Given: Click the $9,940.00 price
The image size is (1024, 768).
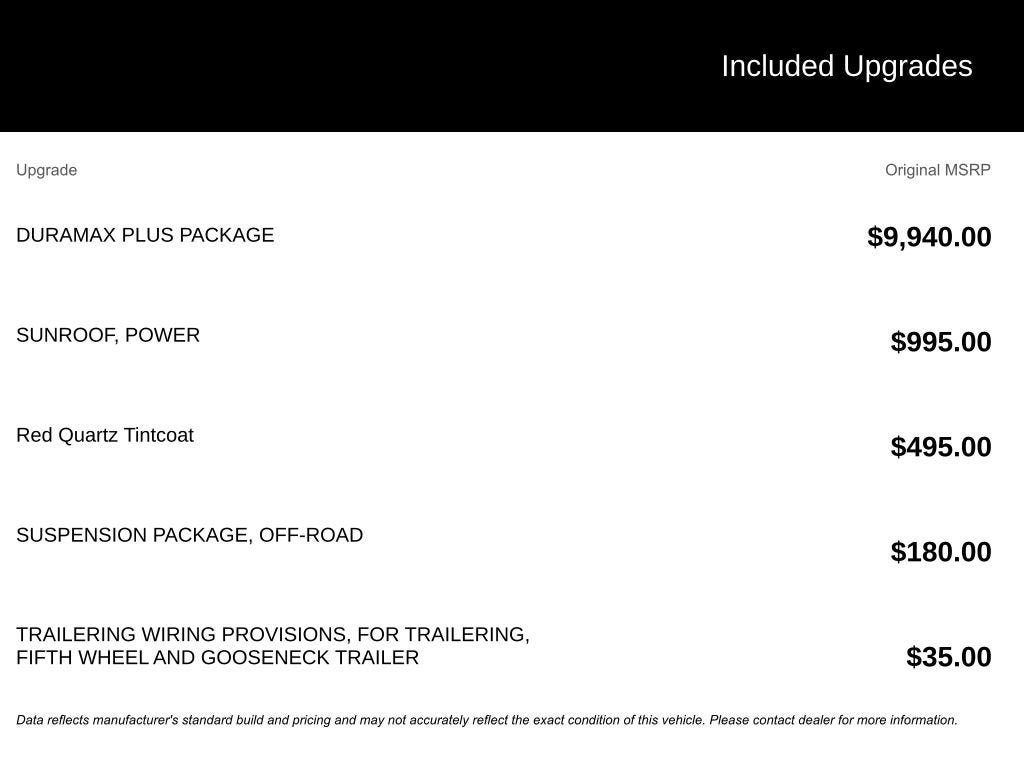Looking at the screenshot, I should (x=929, y=237).
